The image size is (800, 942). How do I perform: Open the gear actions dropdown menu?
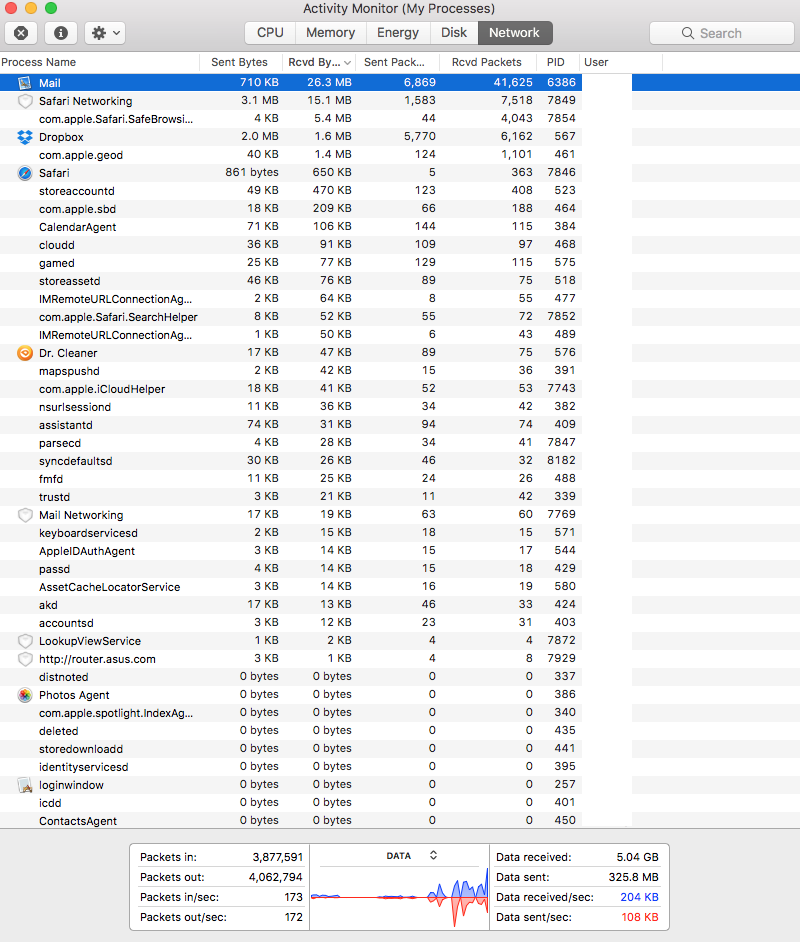[x=105, y=33]
